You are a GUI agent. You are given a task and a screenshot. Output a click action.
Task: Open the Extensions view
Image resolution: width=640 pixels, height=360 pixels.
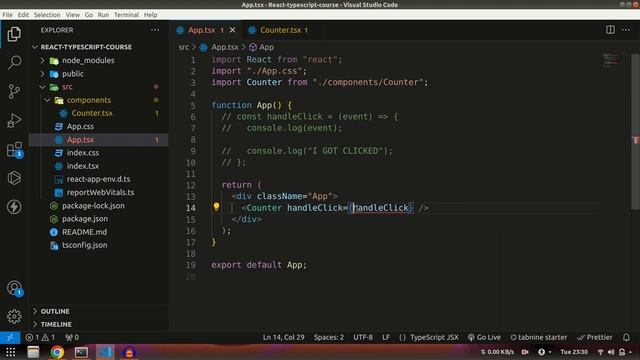[x=14, y=149]
